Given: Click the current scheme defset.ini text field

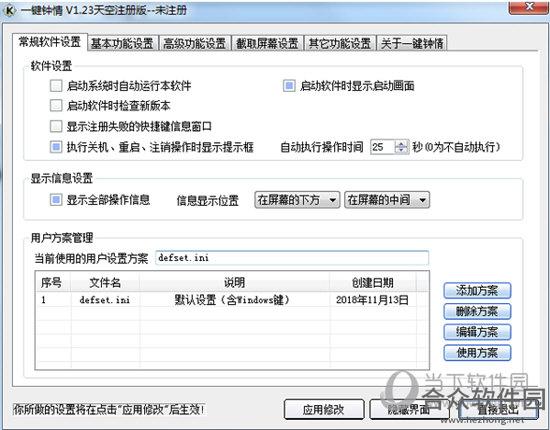Looking at the screenshot, I should point(292,258).
